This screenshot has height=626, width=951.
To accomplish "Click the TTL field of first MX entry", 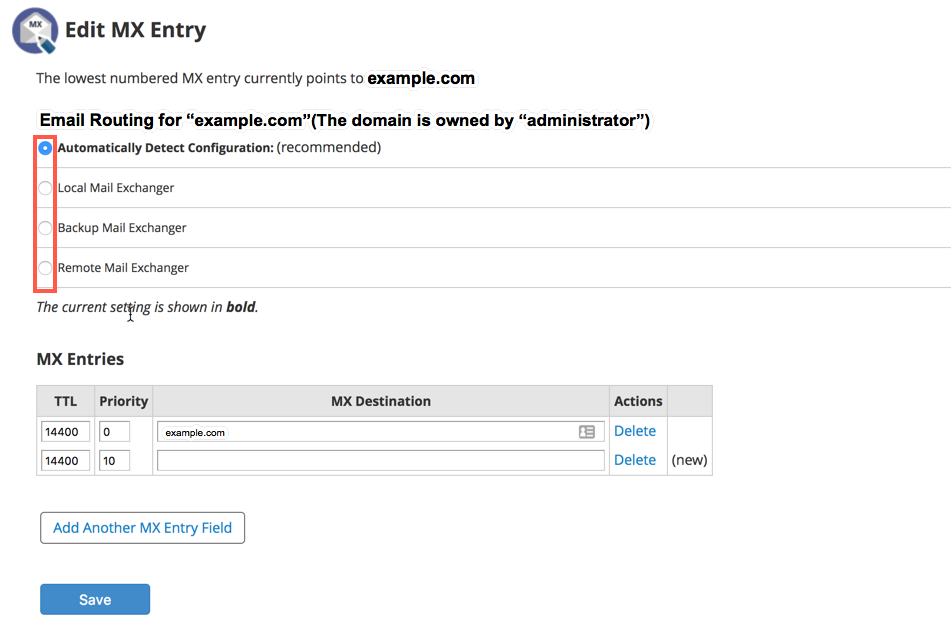I will pos(65,432).
